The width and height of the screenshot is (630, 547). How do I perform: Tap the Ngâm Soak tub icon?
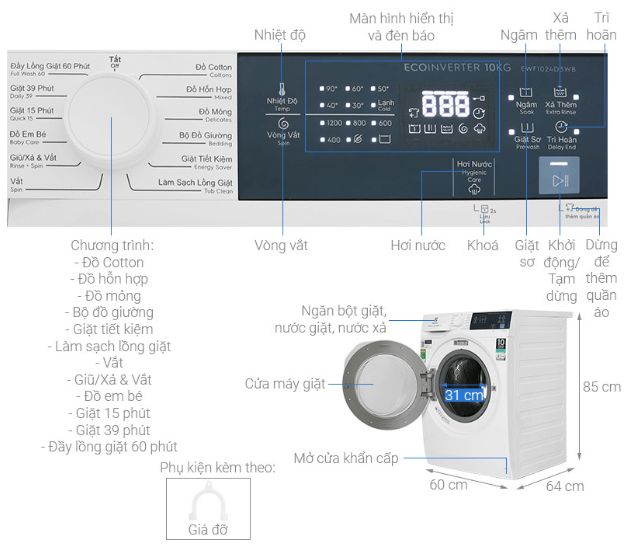click(526, 92)
